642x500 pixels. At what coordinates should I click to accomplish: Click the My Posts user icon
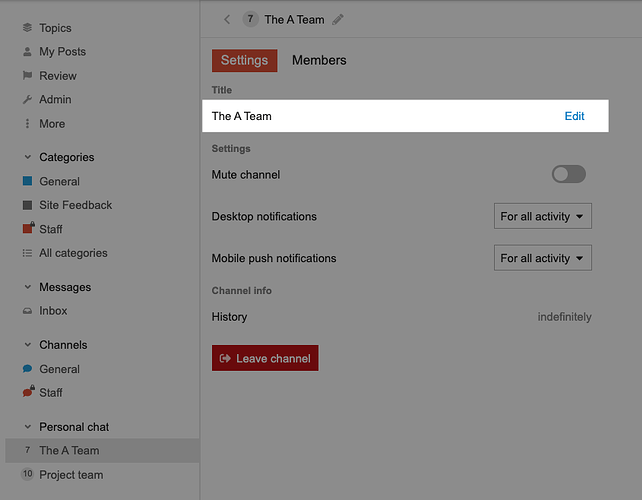coord(27,52)
